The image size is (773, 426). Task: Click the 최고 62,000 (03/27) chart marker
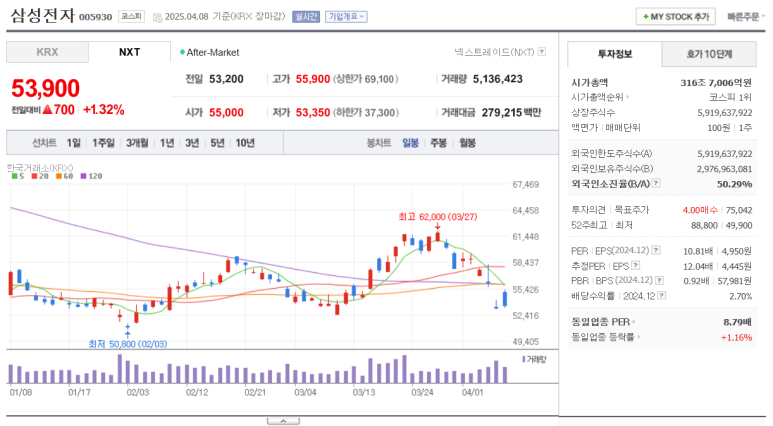[x=438, y=217]
